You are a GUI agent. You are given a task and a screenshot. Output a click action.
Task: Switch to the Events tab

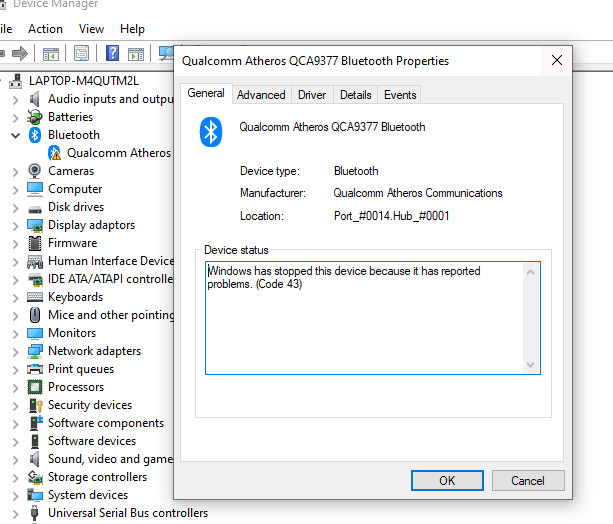tap(400, 95)
